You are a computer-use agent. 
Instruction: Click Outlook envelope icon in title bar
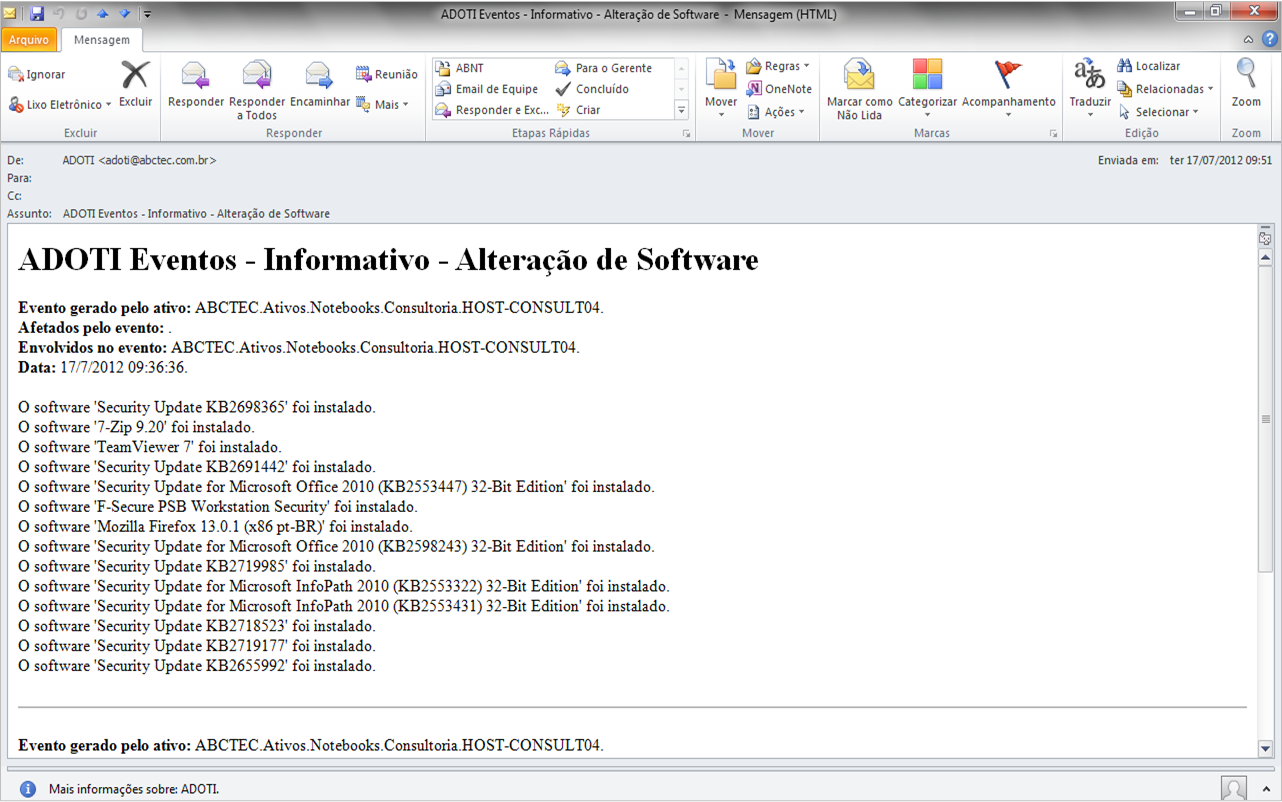coord(10,14)
